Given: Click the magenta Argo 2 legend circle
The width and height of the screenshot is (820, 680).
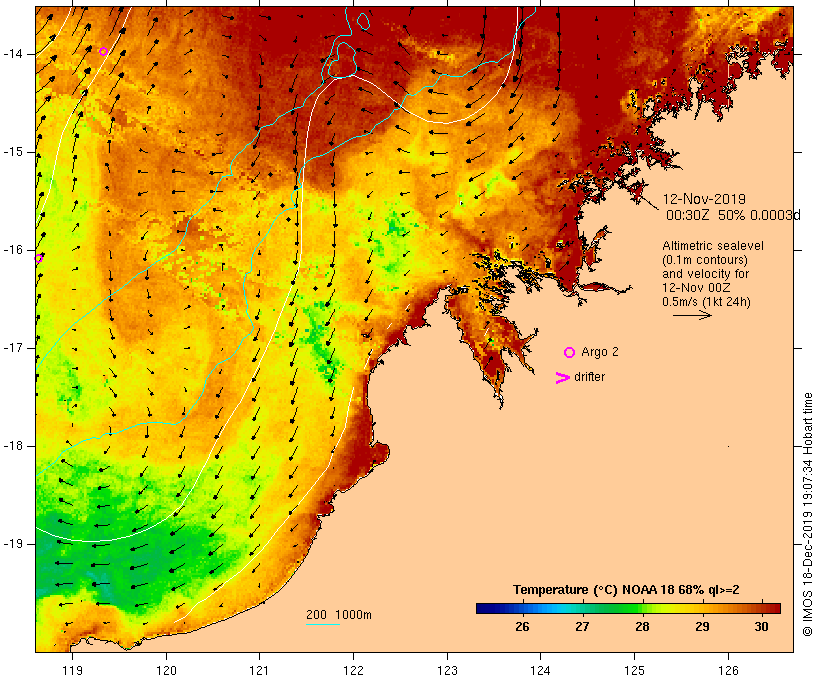Looking at the screenshot, I should (570, 353).
